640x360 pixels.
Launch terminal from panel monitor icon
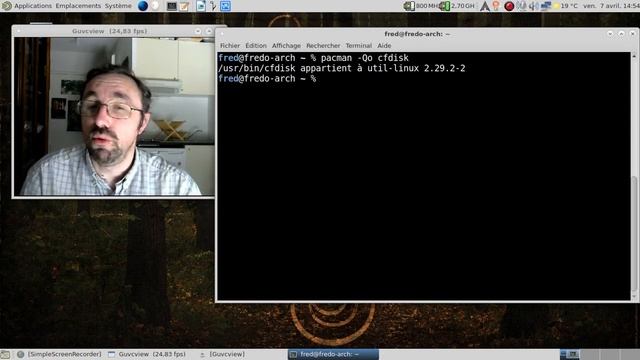click(x=172, y=6)
